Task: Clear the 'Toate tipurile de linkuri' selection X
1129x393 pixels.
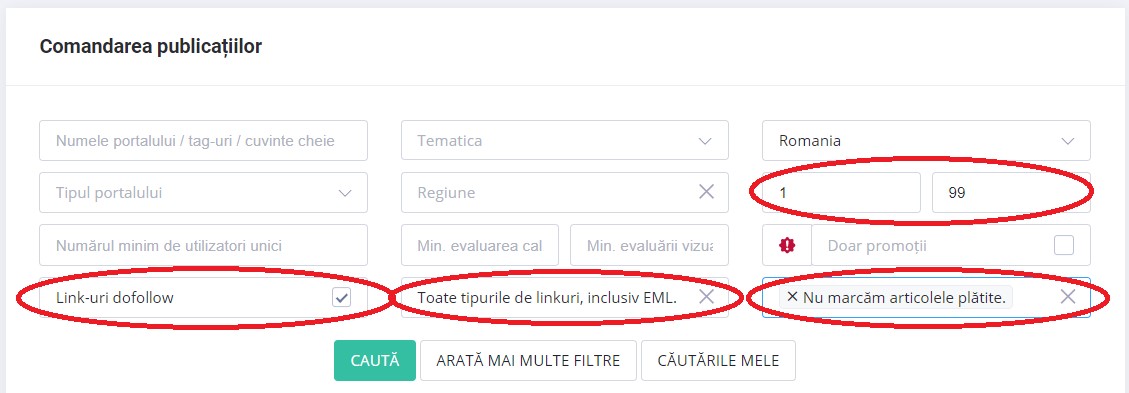Action: [706, 297]
